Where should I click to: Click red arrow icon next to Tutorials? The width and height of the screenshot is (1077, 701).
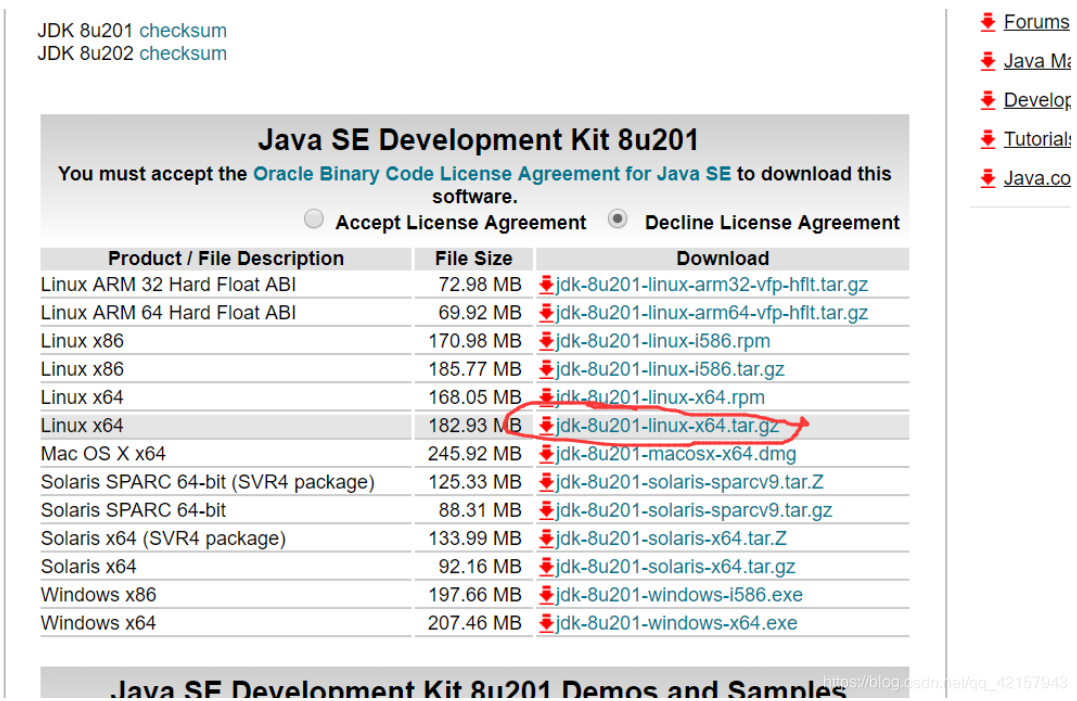(988, 139)
